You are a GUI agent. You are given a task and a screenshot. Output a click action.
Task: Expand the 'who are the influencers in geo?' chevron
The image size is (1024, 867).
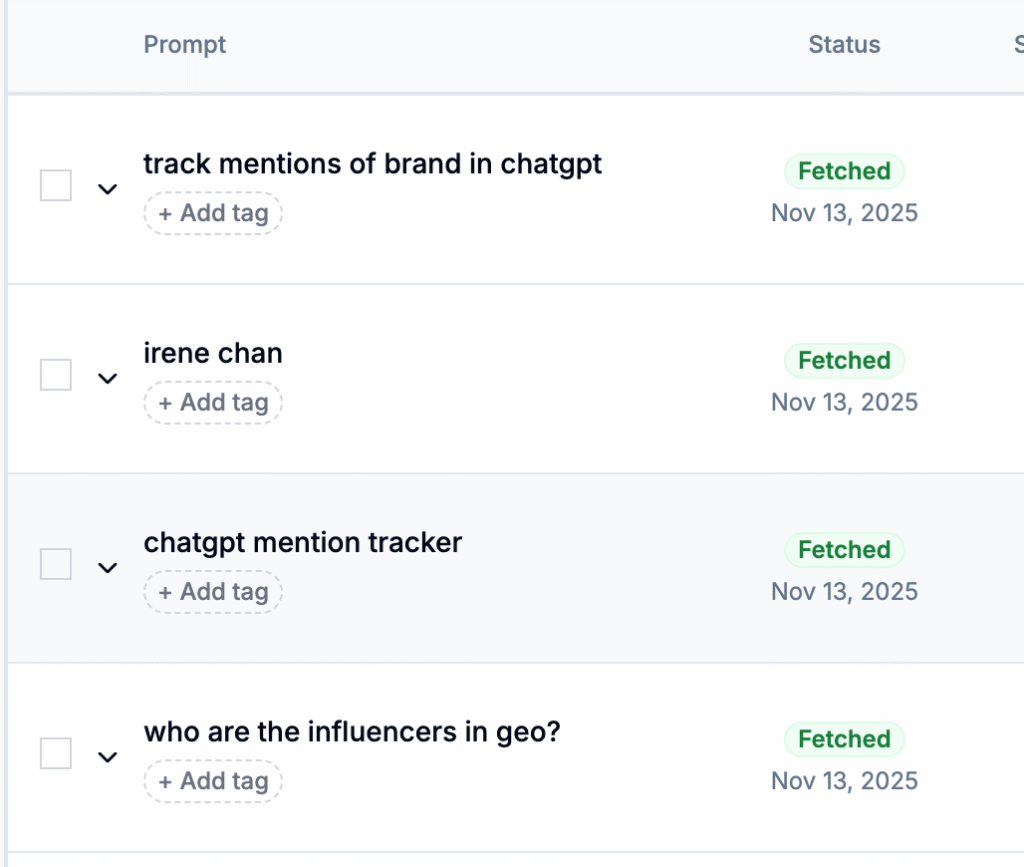tap(107, 757)
